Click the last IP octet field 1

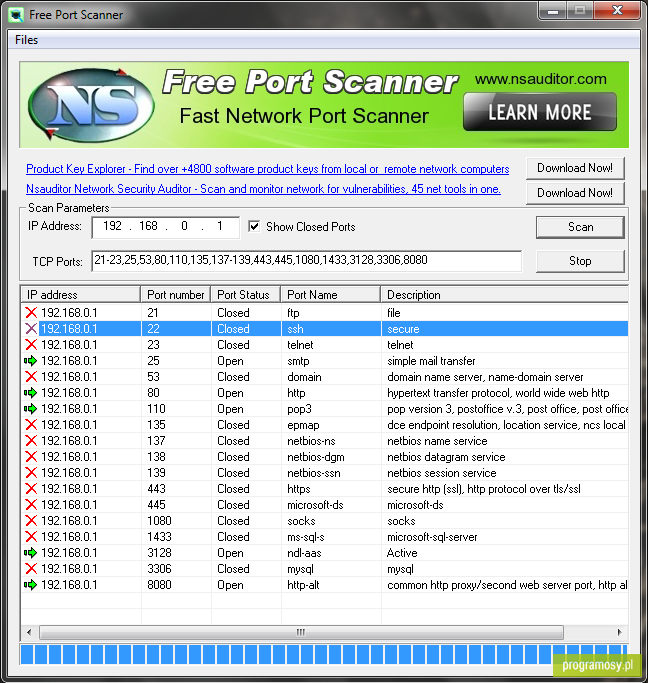220,226
